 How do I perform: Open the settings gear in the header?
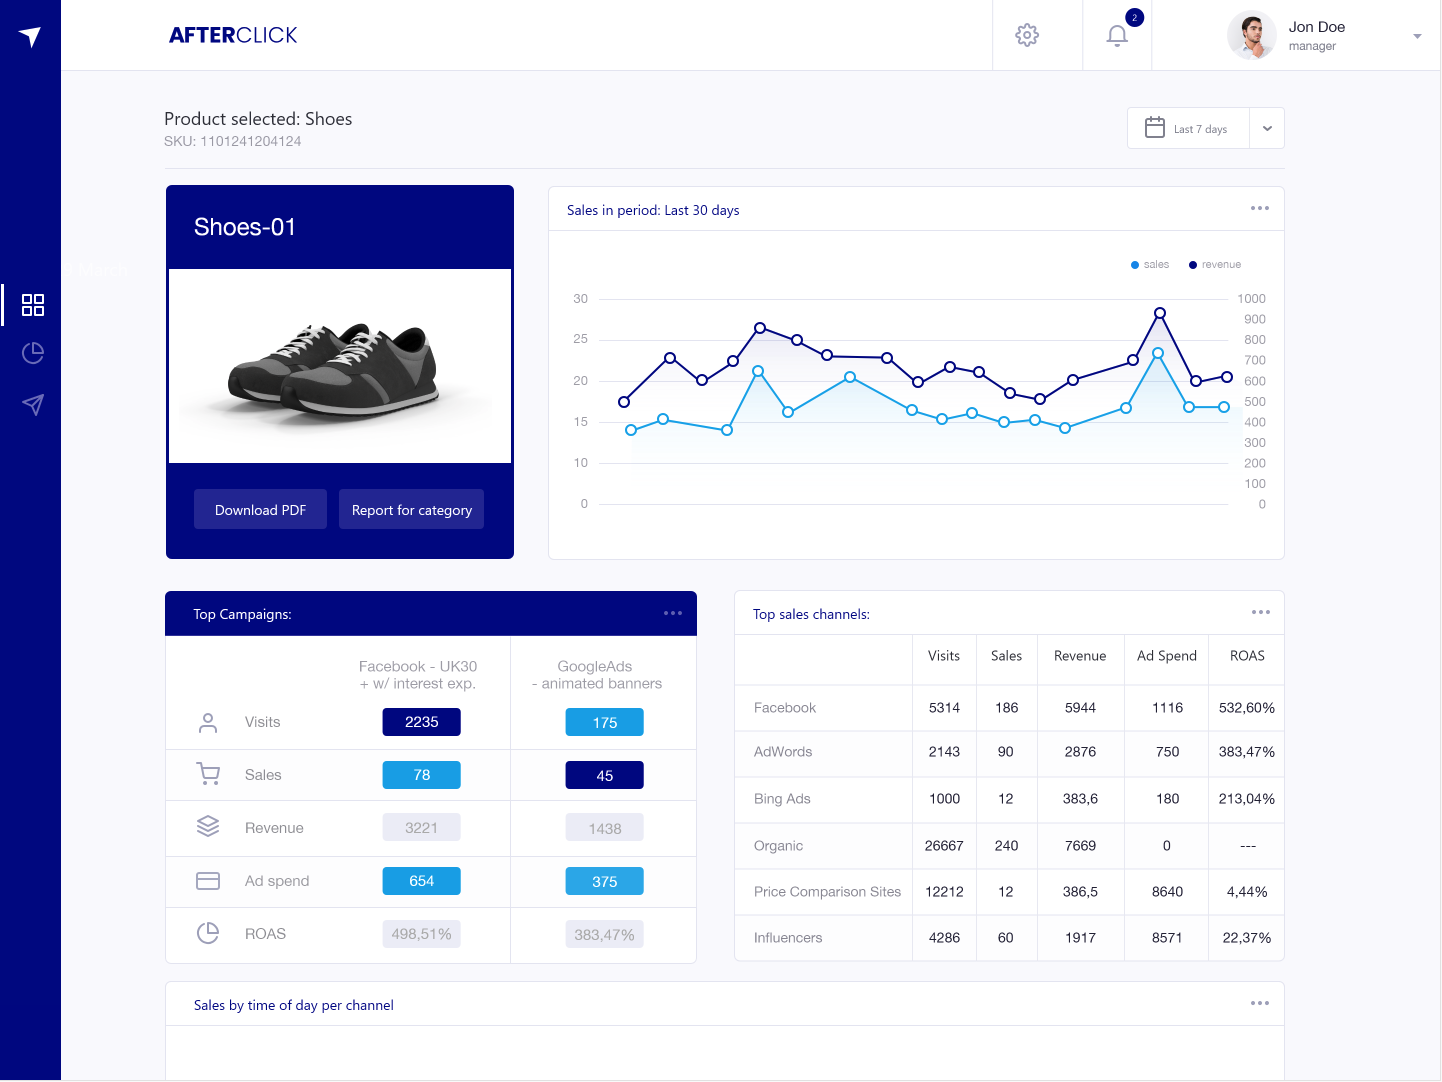(1027, 34)
